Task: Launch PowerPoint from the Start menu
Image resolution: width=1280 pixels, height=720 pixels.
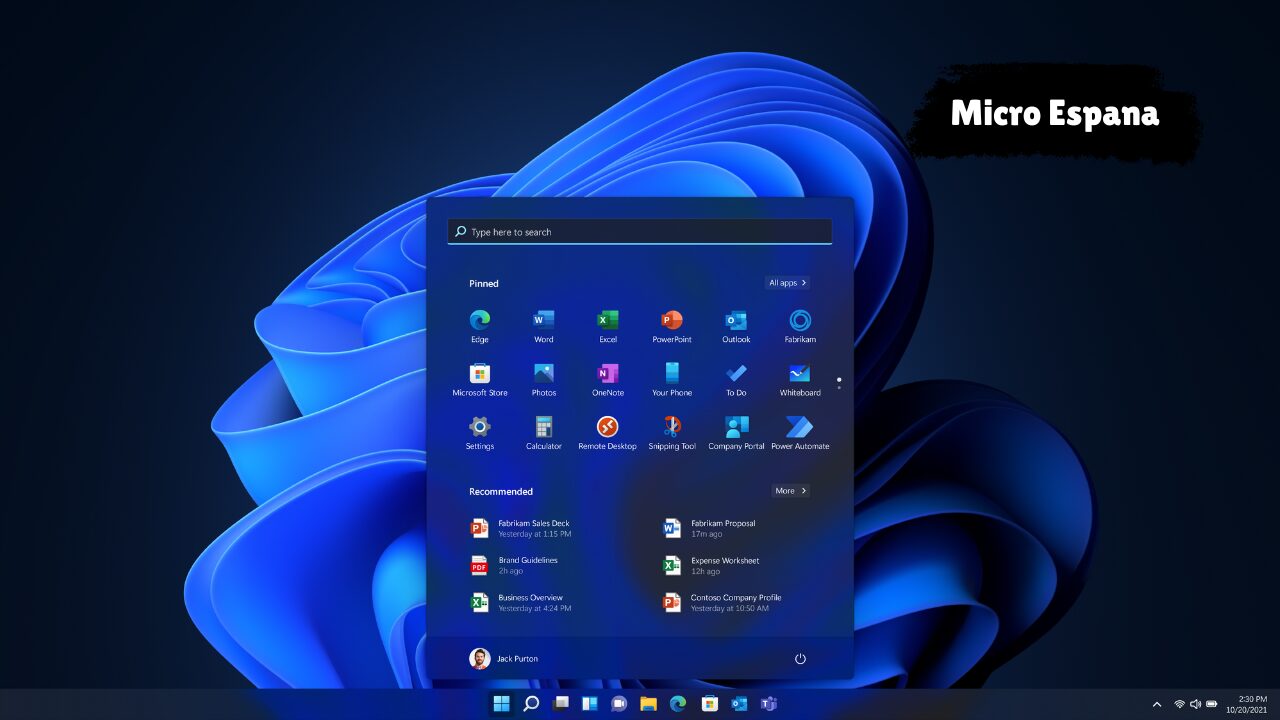Action: tap(672, 321)
